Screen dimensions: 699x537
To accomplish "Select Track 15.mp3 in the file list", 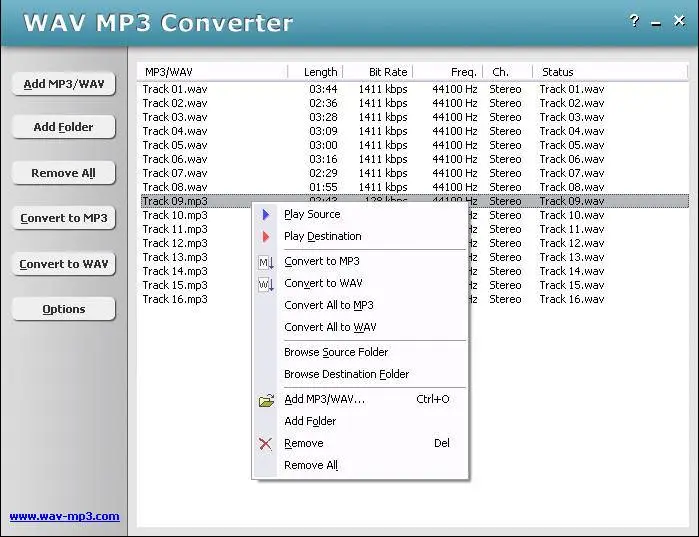I will [x=175, y=285].
